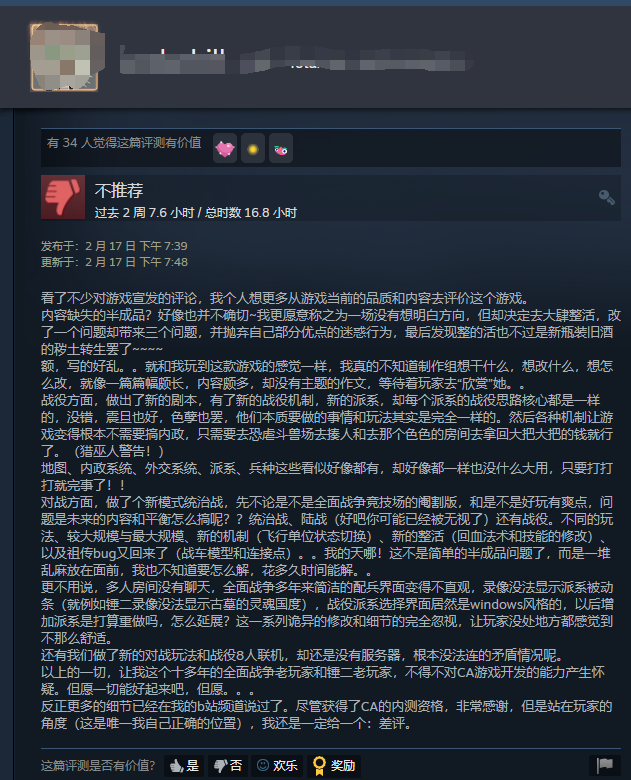
Task: Click the product key icon
Action: 606,197
